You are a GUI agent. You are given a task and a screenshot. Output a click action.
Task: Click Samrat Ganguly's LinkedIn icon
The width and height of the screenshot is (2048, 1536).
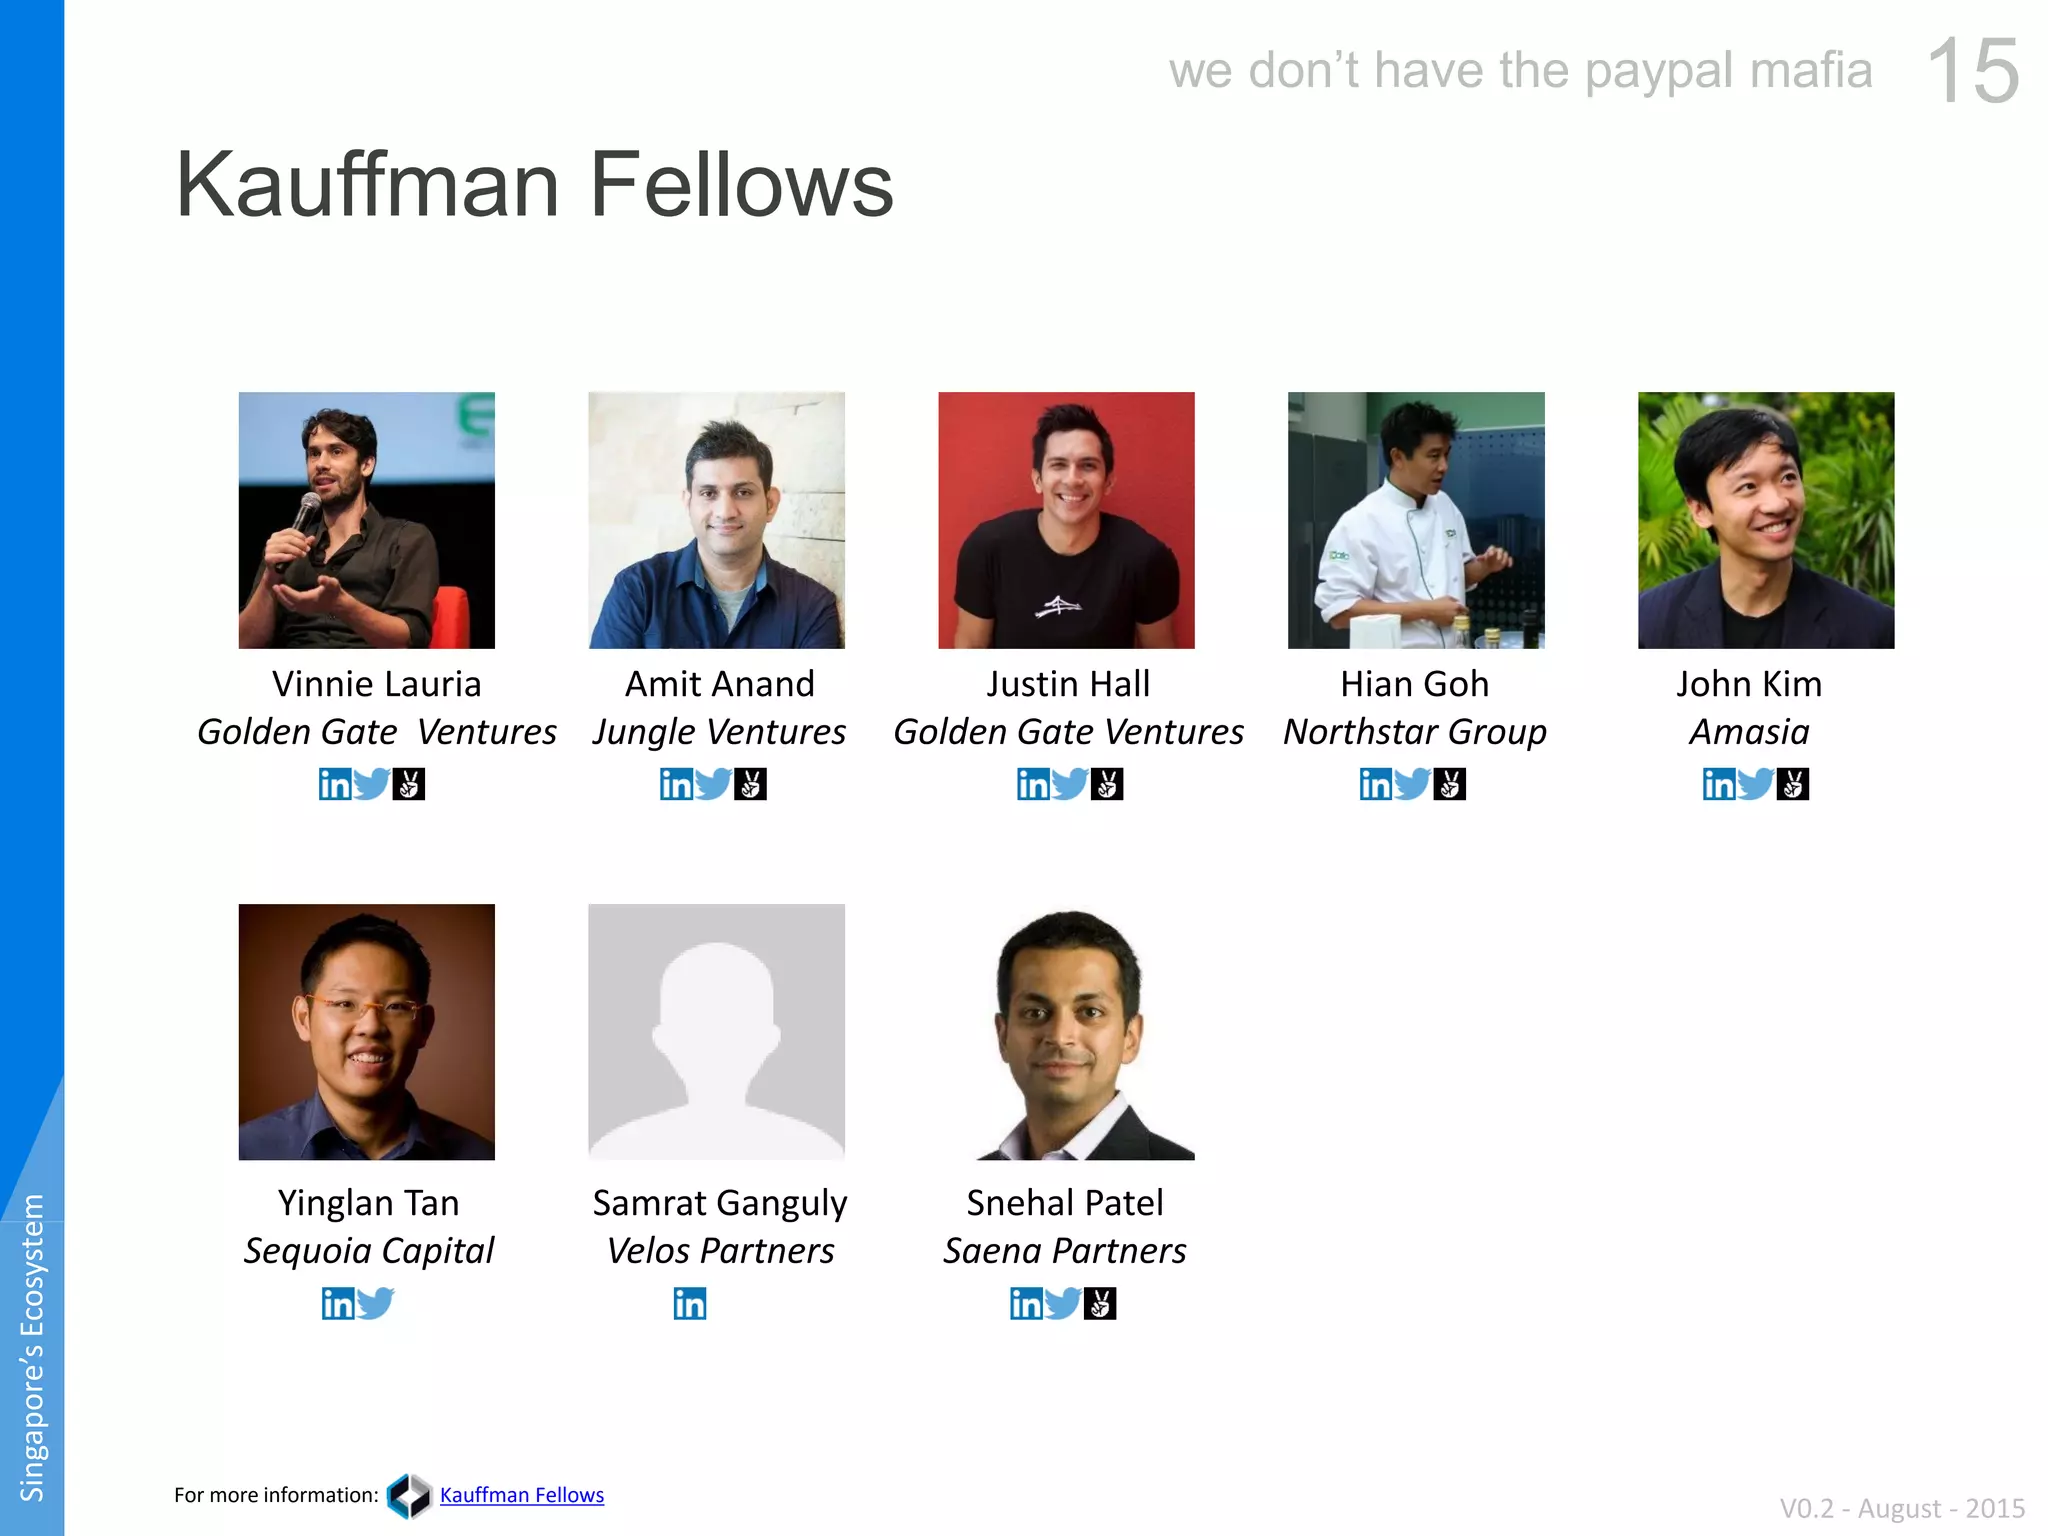pyautogui.click(x=690, y=1303)
